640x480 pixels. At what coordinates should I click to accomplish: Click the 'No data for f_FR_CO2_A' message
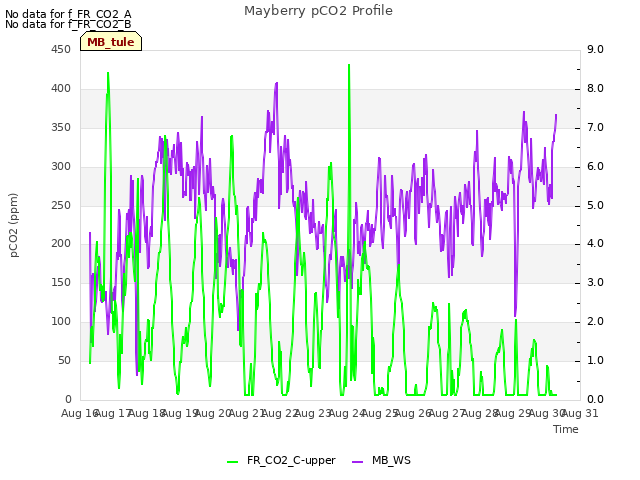coord(68,14)
